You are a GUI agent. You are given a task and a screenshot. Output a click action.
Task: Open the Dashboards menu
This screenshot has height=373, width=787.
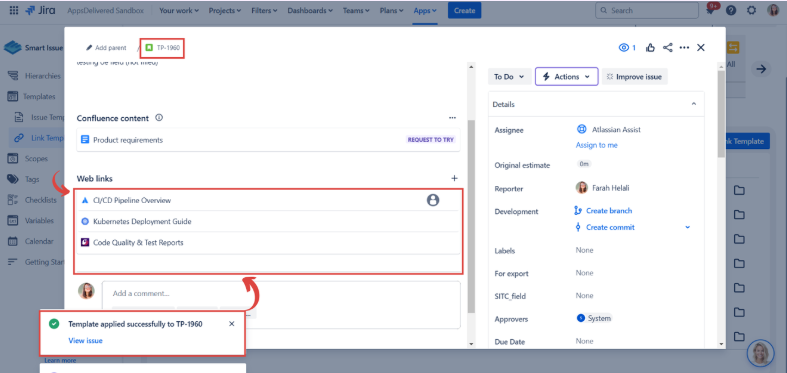point(310,10)
